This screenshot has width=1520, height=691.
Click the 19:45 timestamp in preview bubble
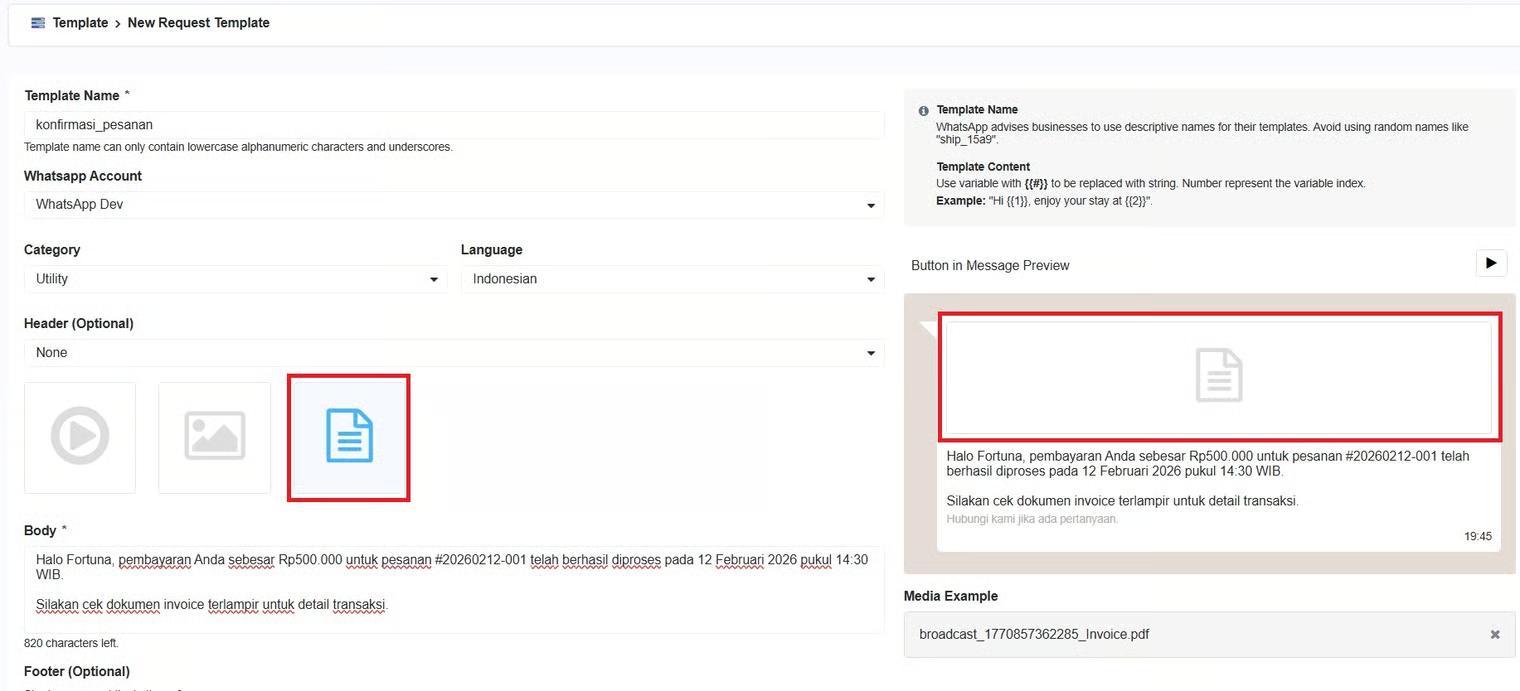tap(1477, 537)
